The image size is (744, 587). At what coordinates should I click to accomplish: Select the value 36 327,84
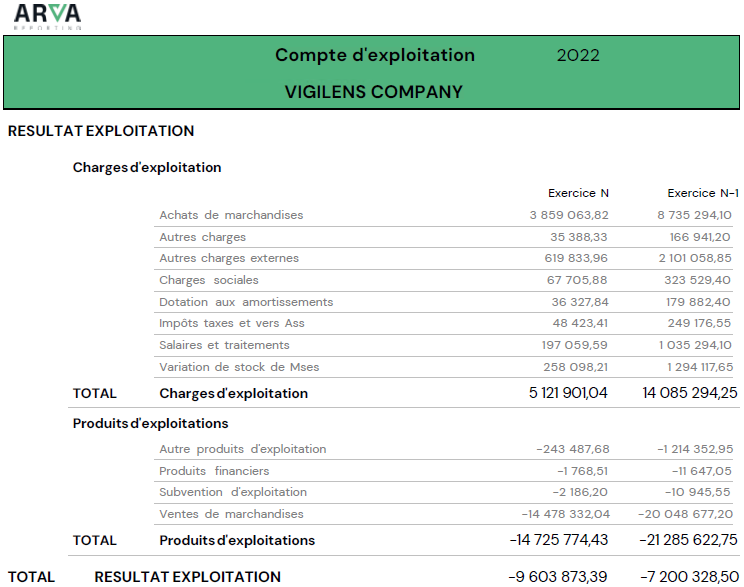click(x=580, y=302)
